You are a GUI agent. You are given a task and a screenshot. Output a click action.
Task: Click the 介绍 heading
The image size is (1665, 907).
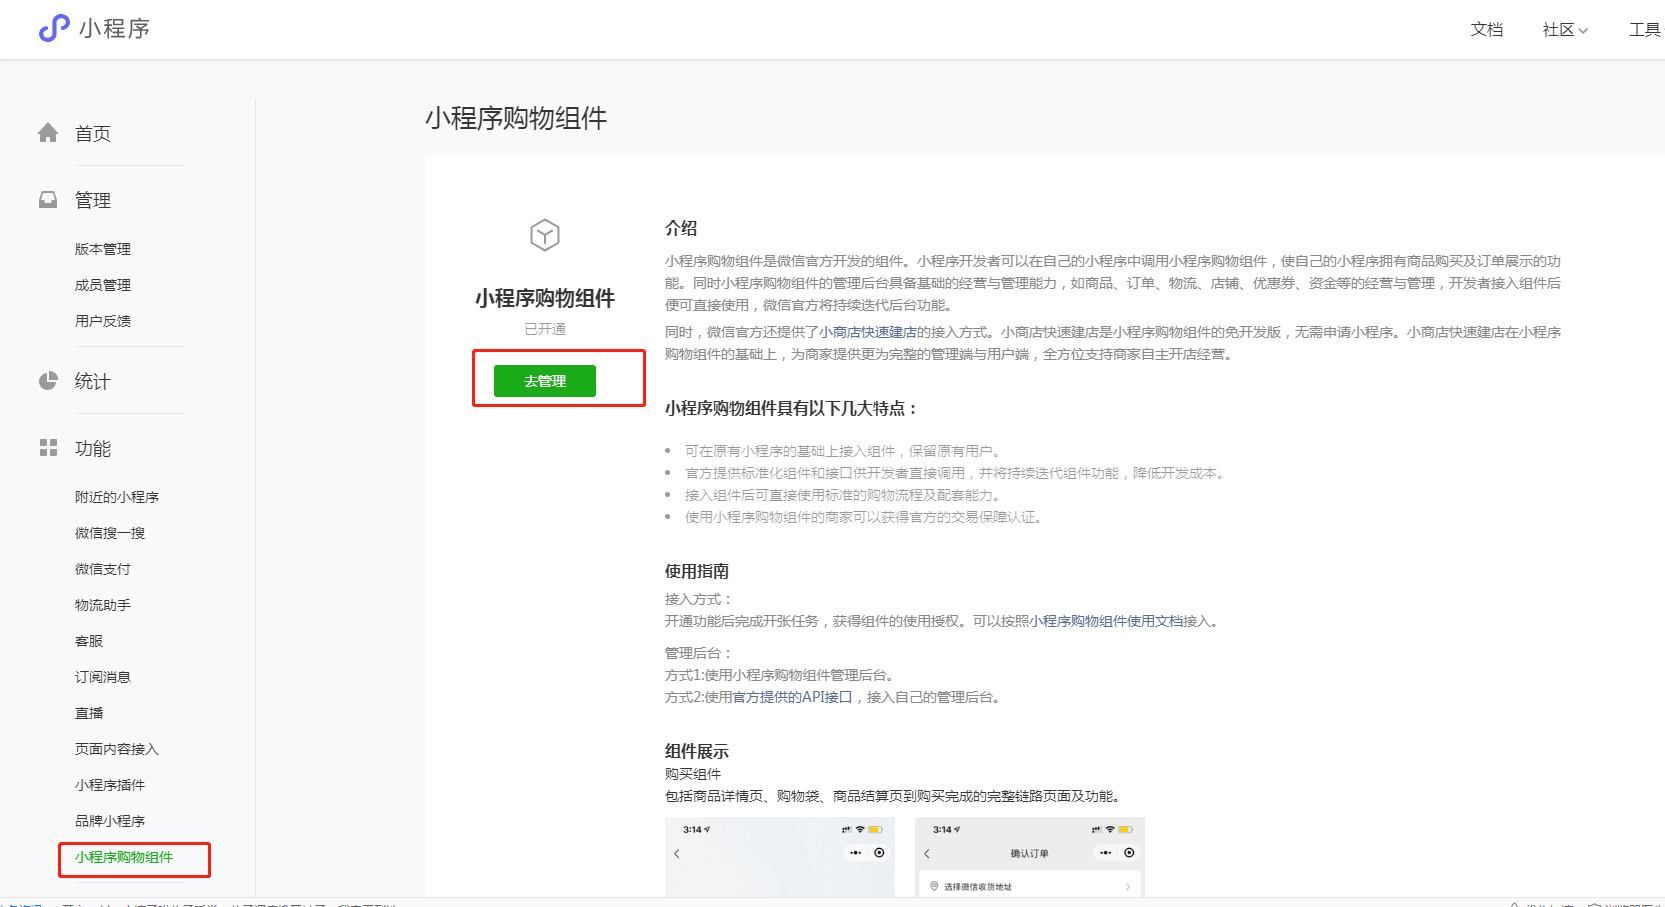tap(681, 228)
